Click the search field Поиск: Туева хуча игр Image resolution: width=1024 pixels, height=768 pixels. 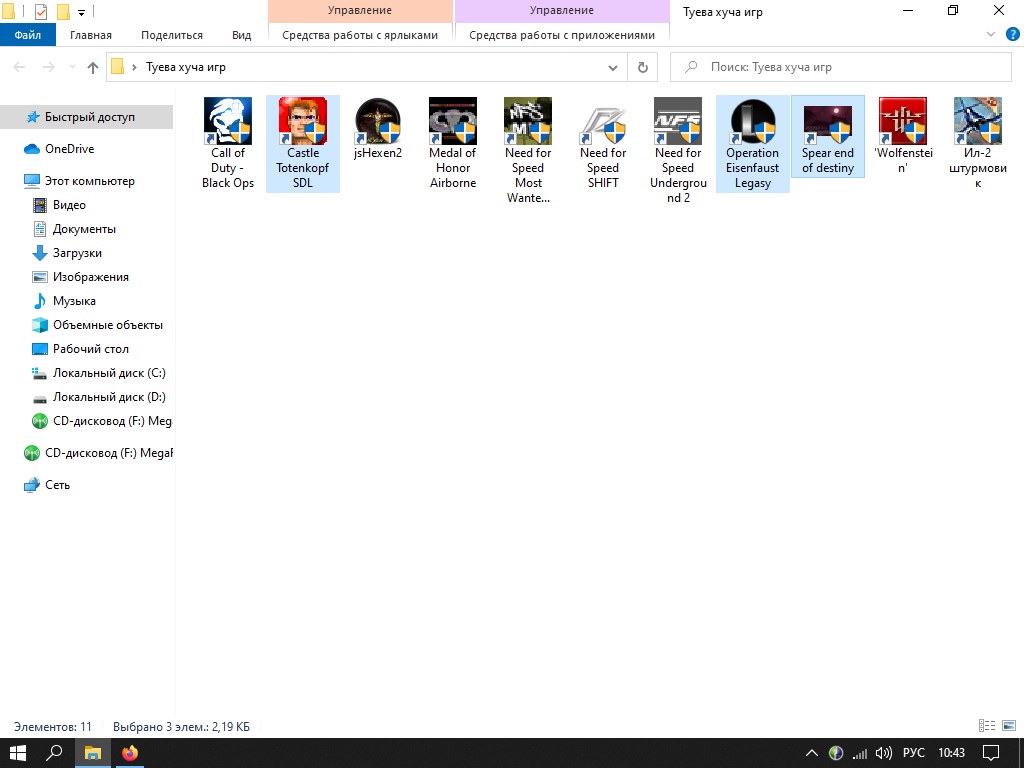840,67
